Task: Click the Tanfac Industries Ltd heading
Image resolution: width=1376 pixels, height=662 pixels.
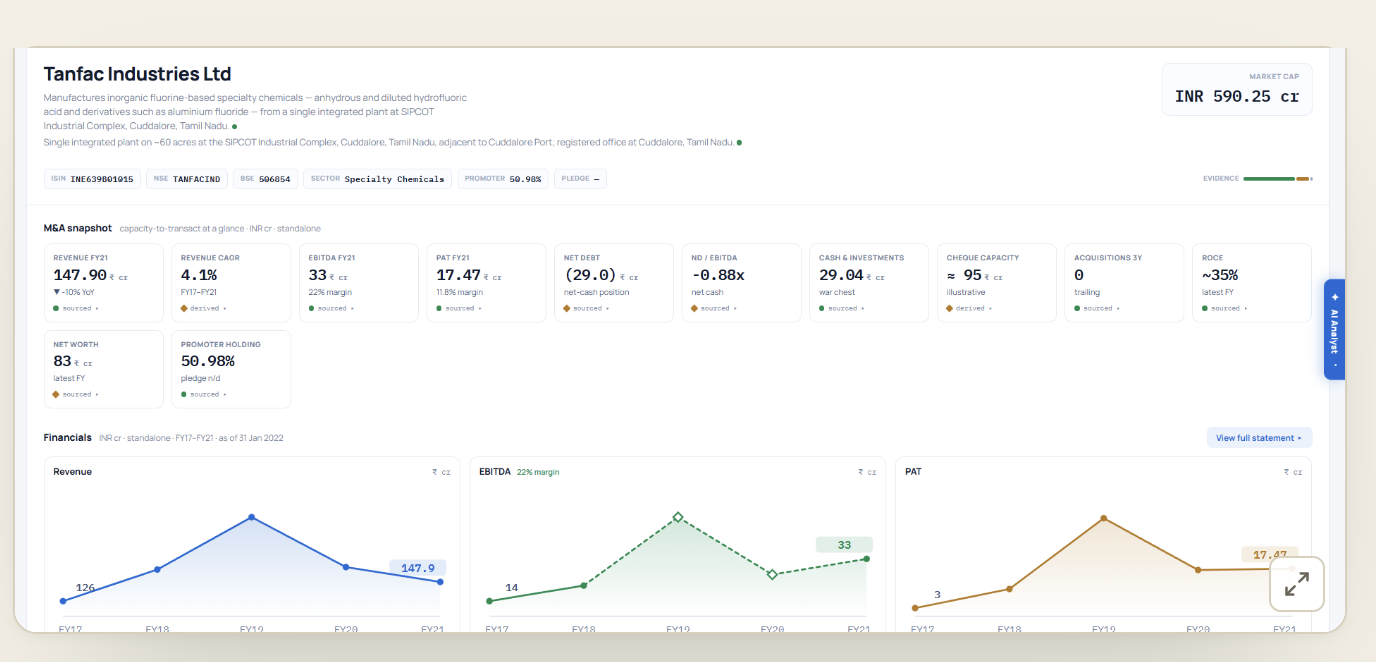Action: (137, 74)
